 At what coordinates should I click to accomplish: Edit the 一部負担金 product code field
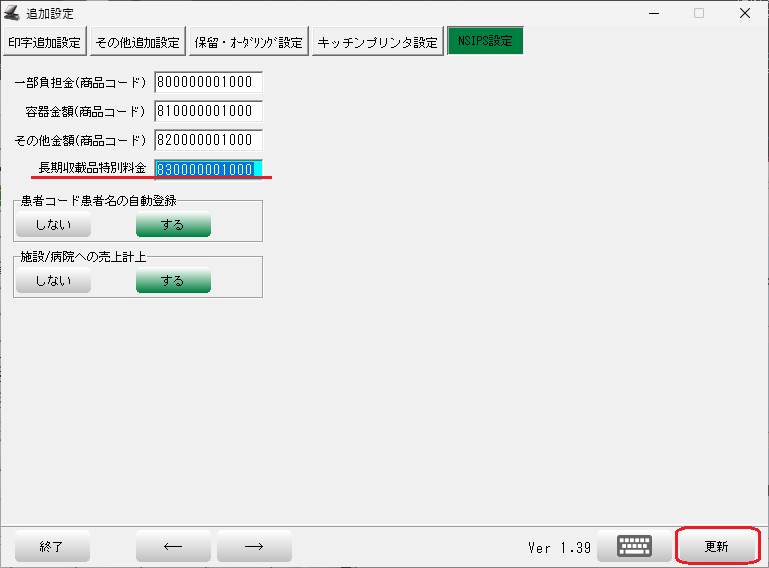pyautogui.click(x=208, y=82)
